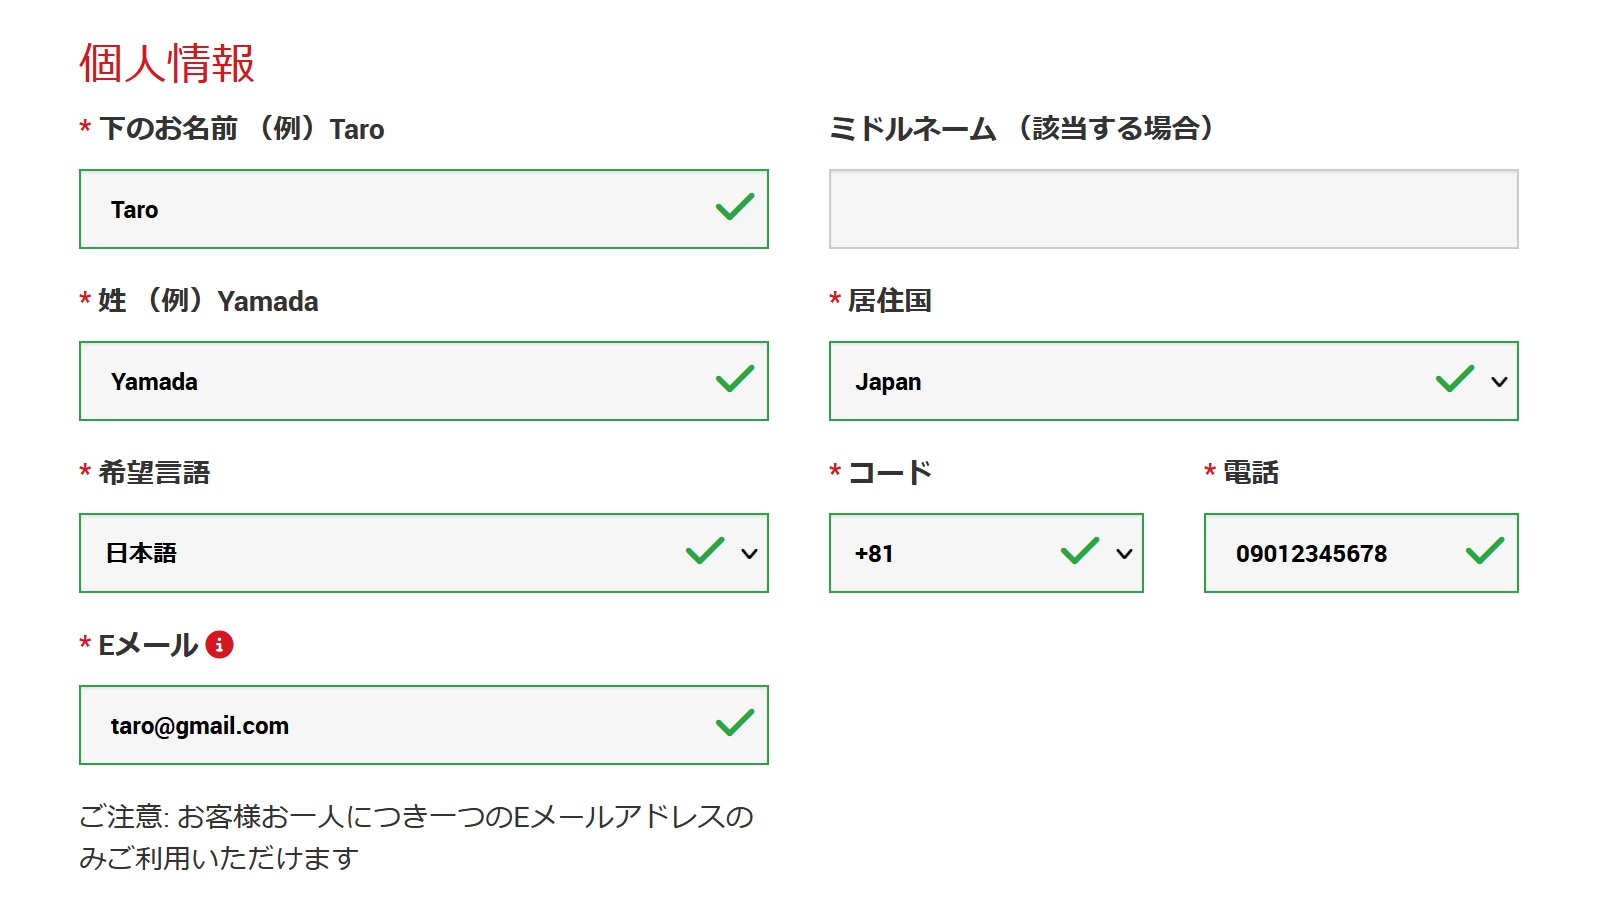Select the 日本語 language value
This screenshot has width=1602, height=920.
click(141, 553)
